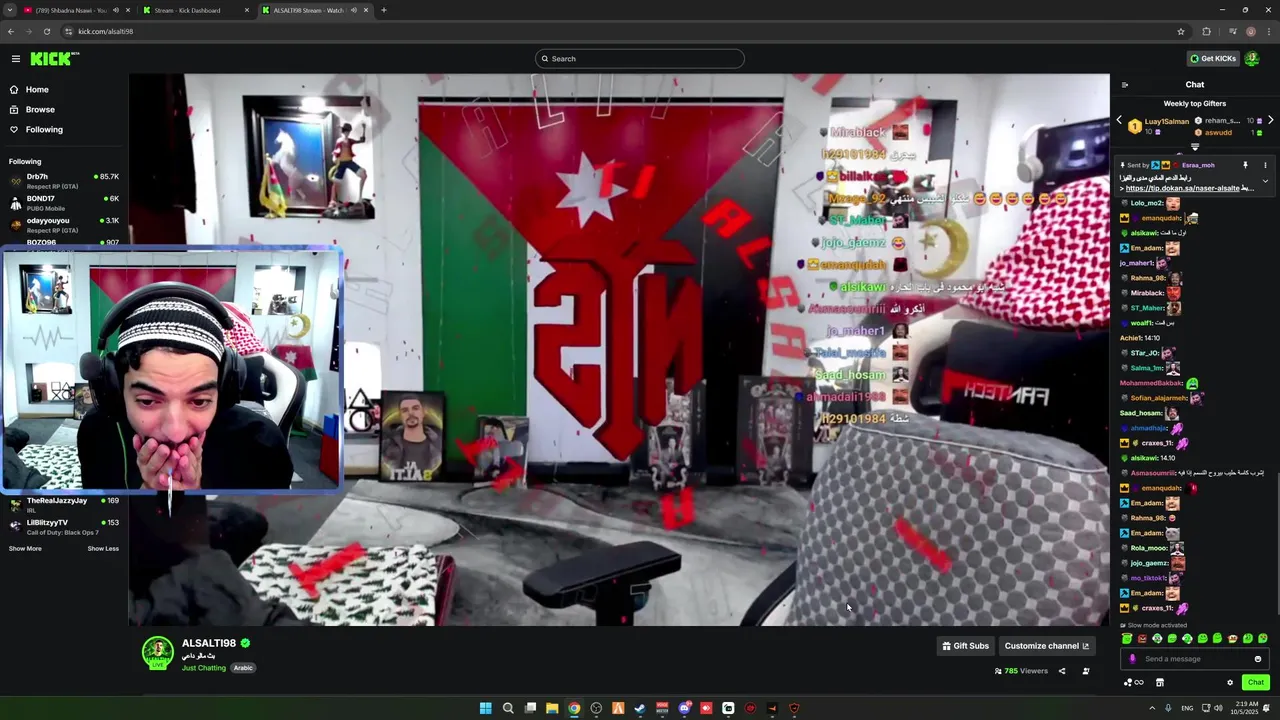Viewport: 1280px width, 720px height.
Task: Click Luay1Salman top gifter name
Action: [x=1167, y=121]
